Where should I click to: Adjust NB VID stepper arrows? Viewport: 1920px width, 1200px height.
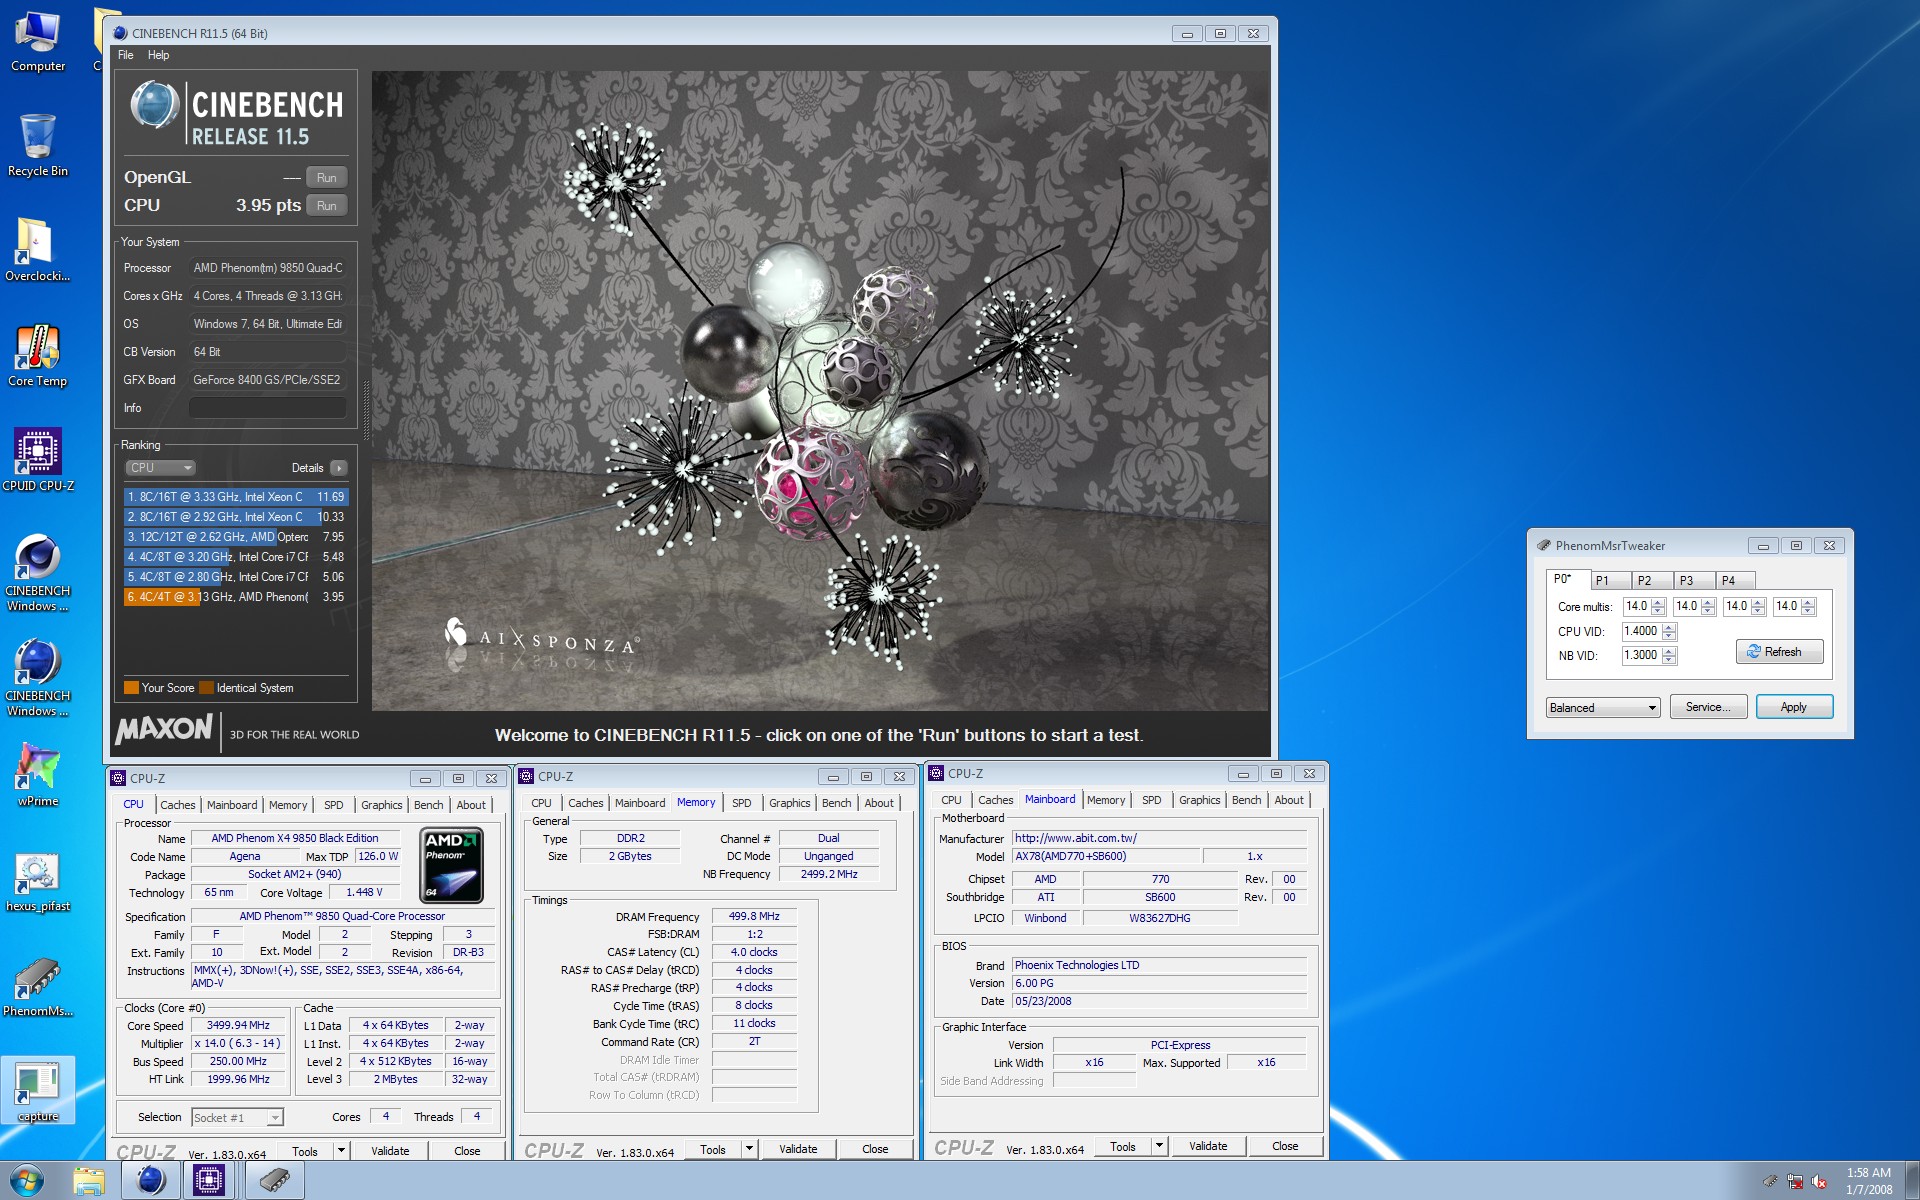(x=1669, y=656)
